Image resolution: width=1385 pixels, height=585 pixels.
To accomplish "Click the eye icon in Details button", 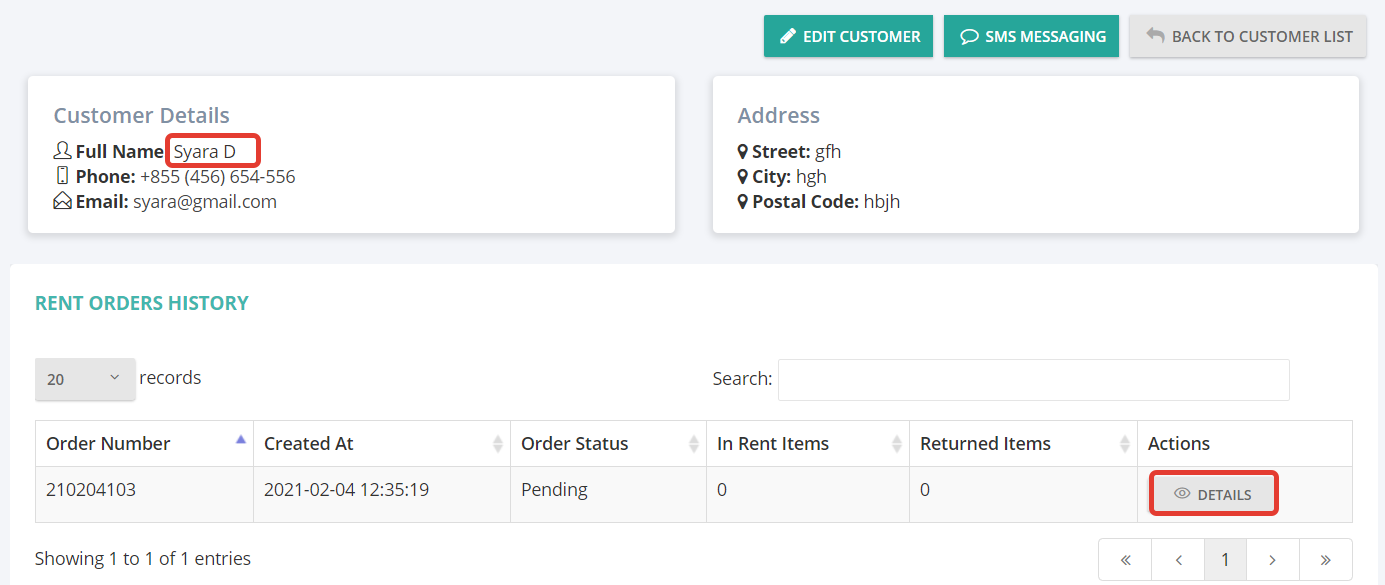I will [x=1182, y=494].
